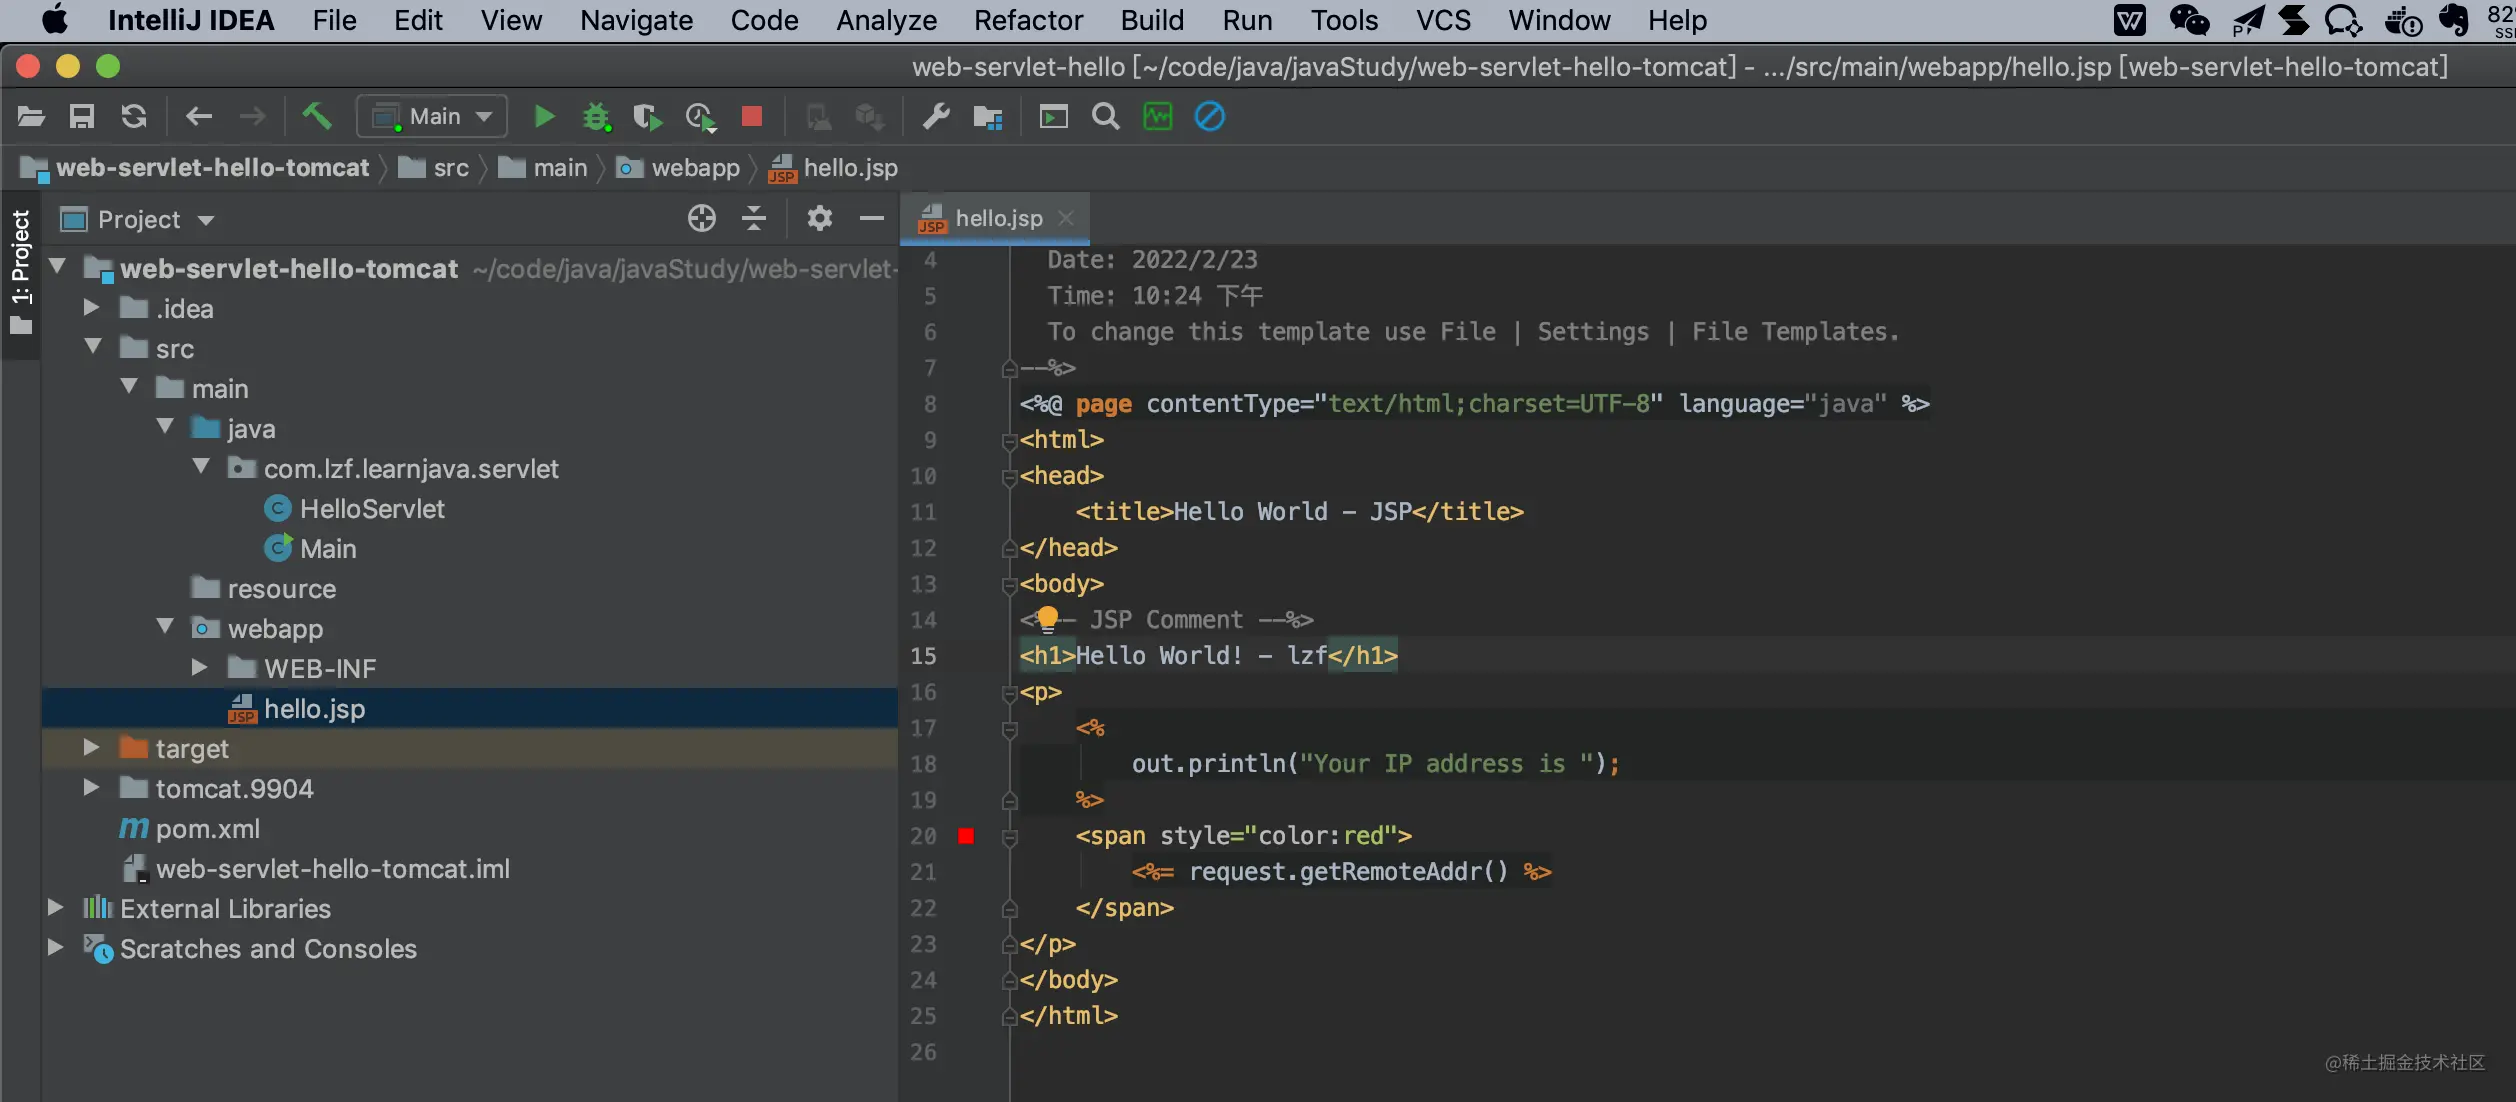Open the Apple menu
Screen dimensions: 2516x1102
[55, 20]
